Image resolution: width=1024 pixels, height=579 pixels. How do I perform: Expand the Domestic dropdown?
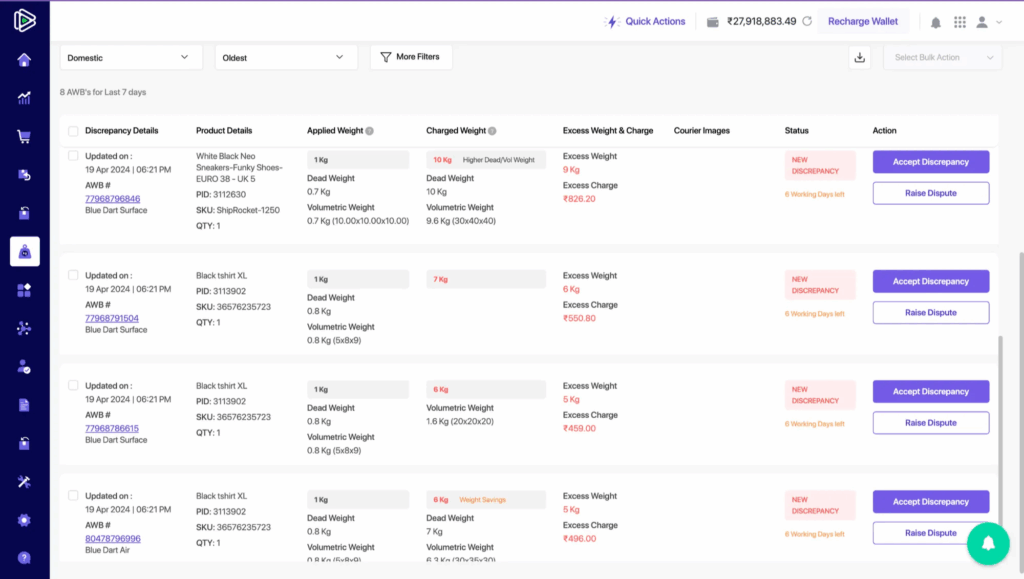coord(131,58)
